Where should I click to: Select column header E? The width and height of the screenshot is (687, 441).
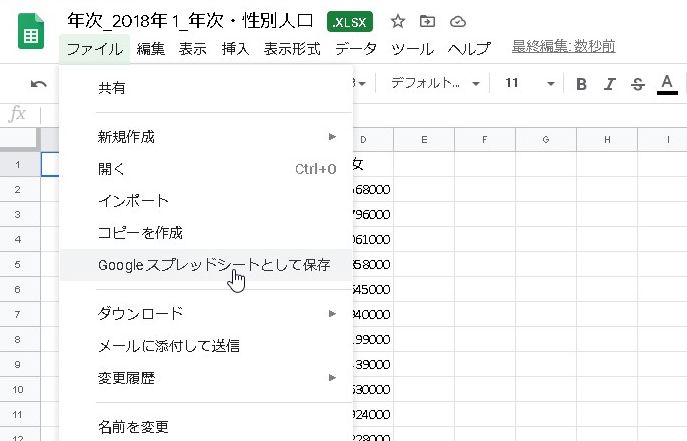pos(424,139)
